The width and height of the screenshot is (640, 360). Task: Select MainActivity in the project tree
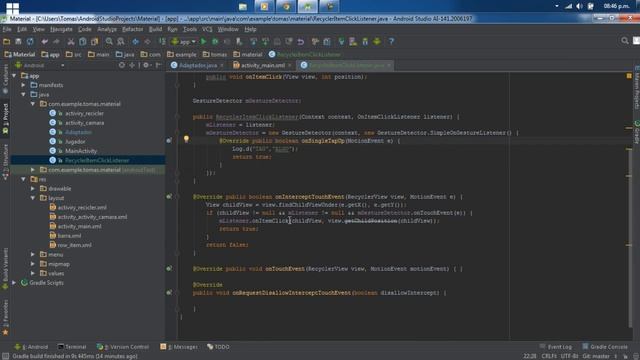pos(81,151)
